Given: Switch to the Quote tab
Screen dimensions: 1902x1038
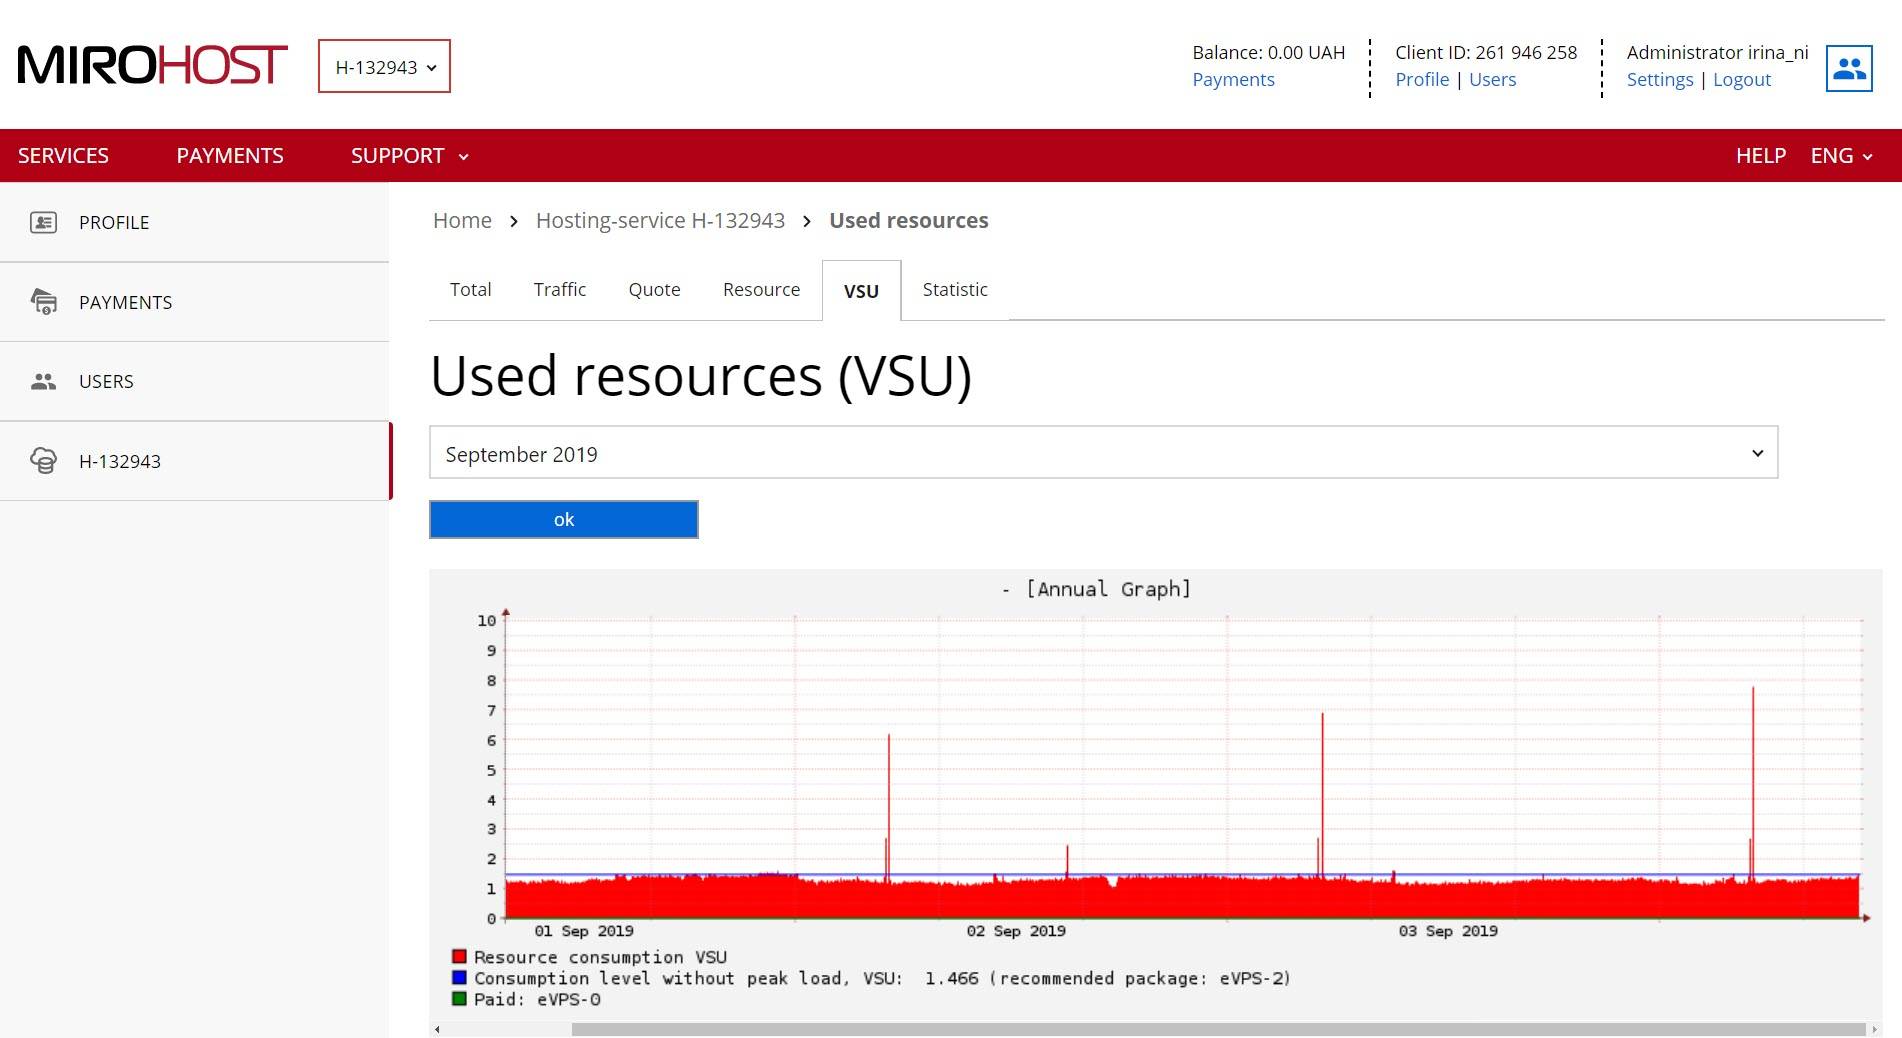Looking at the screenshot, I should click(x=654, y=290).
